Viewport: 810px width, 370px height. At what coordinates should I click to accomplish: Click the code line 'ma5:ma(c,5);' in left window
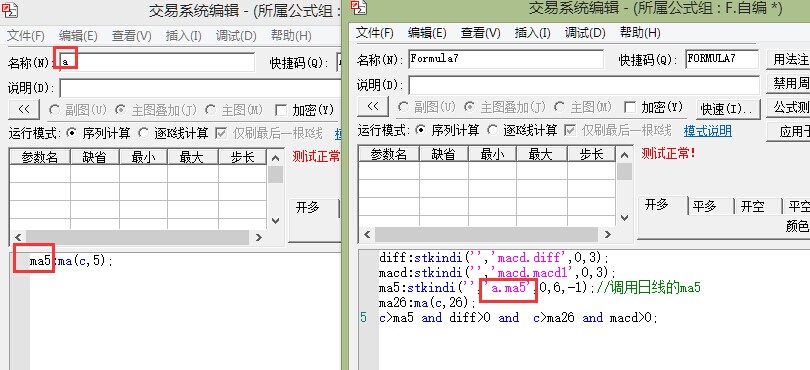pyautogui.click(x=71, y=261)
